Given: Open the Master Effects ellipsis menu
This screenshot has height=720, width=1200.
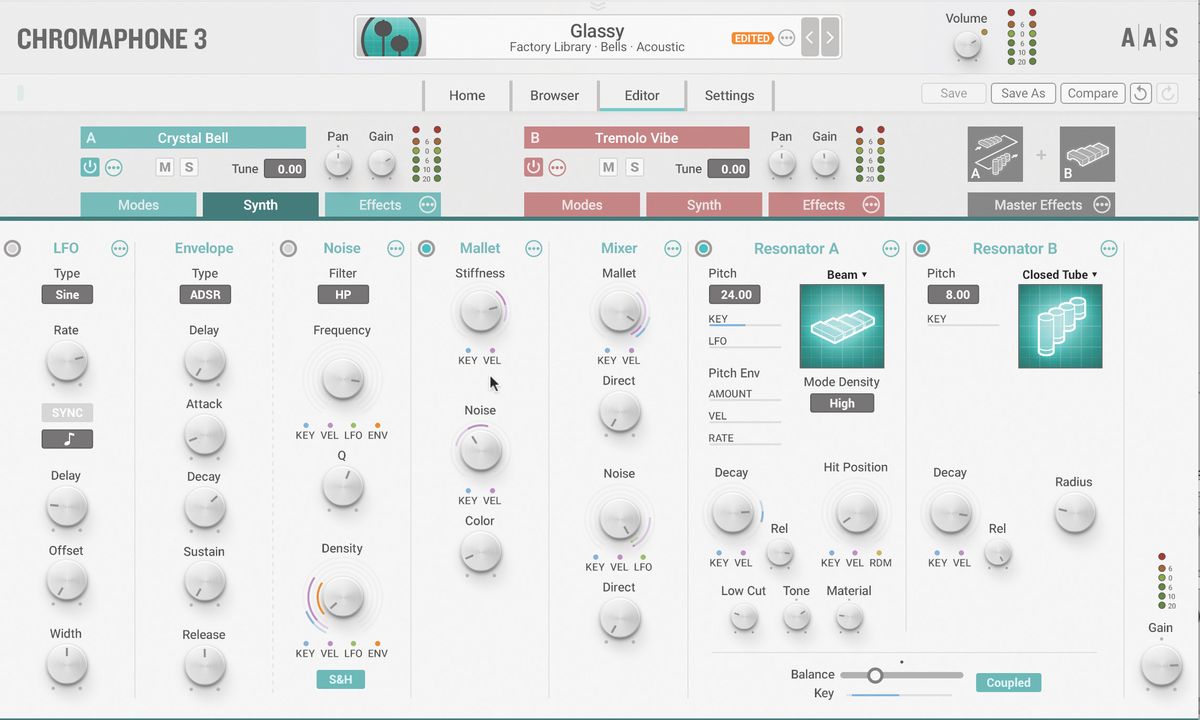Looking at the screenshot, I should pyautogui.click(x=1101, y=204).
